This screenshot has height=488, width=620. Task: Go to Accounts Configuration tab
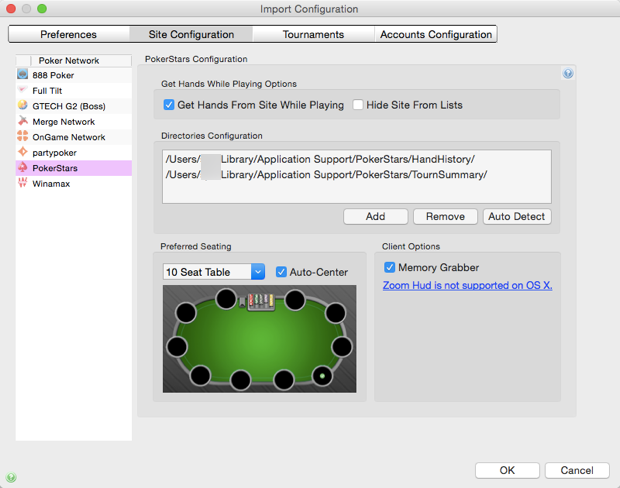(x=436, y=34)
